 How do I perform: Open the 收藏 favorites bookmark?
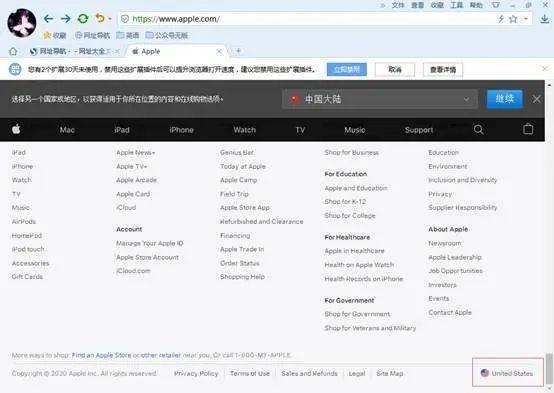tap(54, 35)
